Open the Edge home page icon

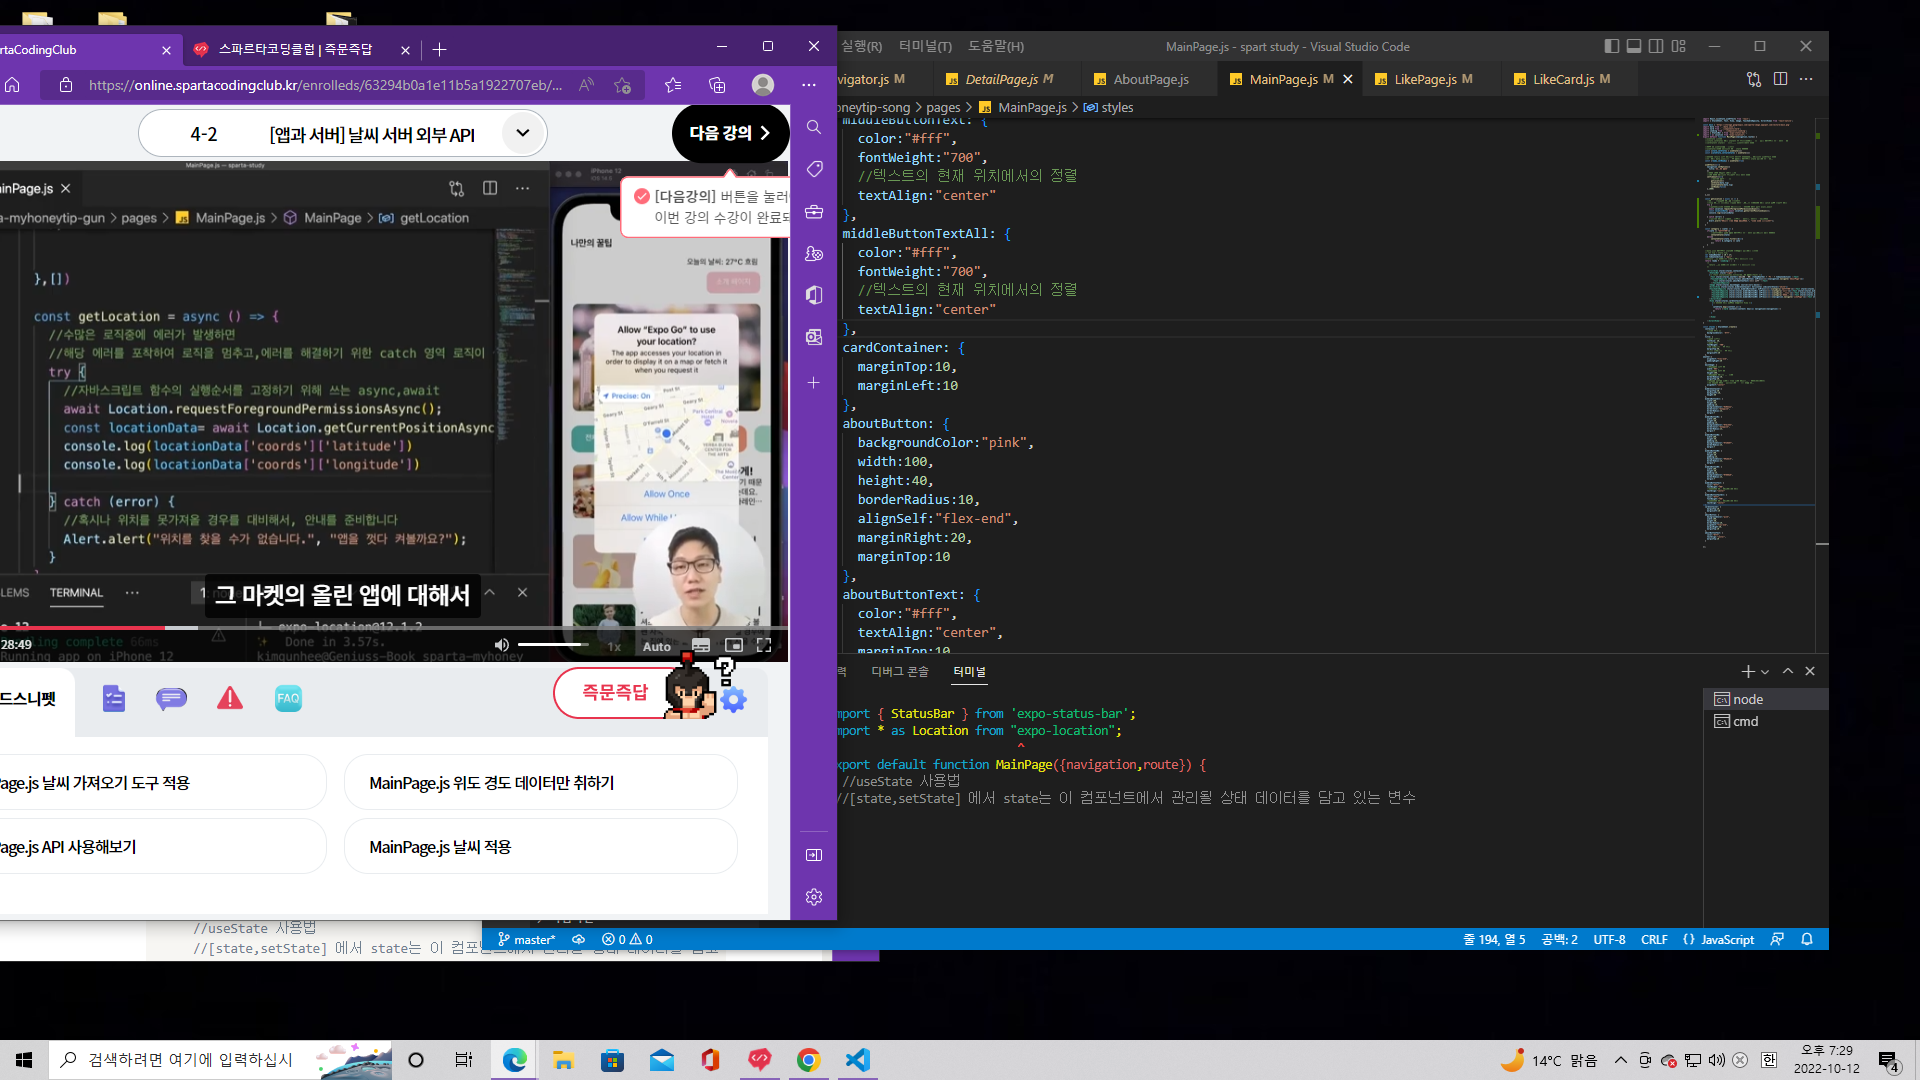coord(12,85)
